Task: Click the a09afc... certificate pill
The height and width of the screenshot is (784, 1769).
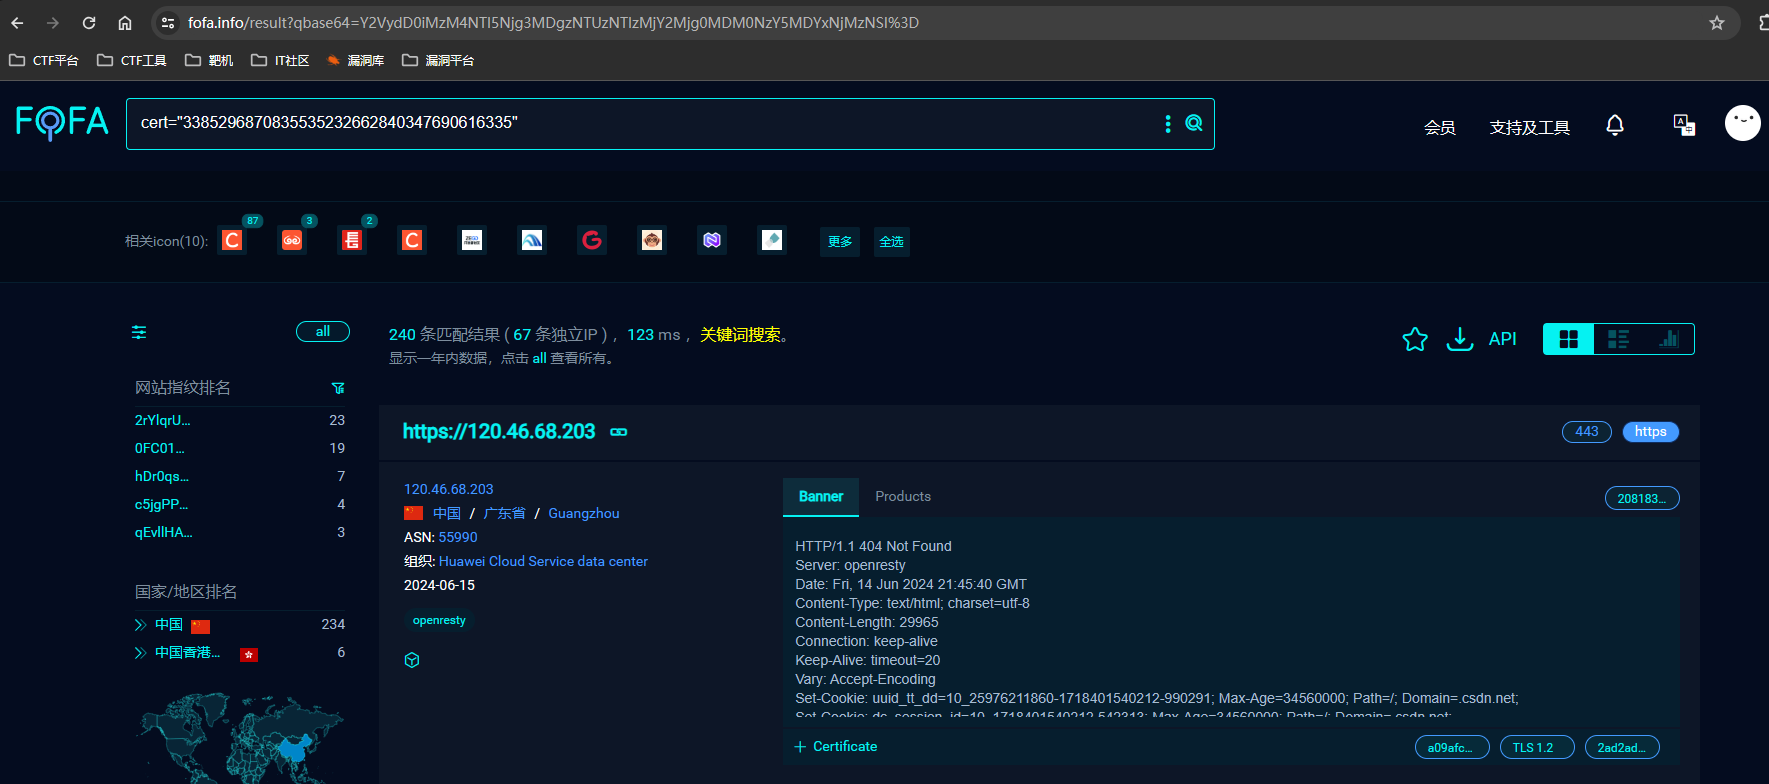Action: [x=1452, y=747]
